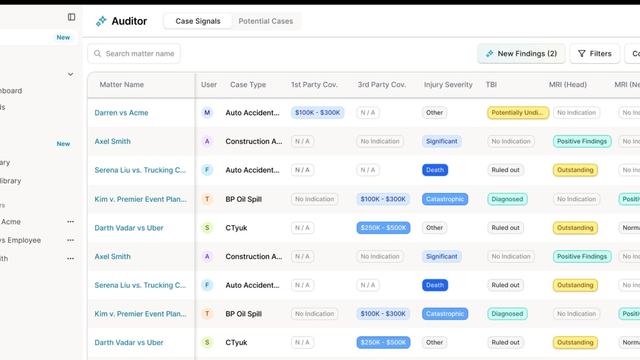Open the M user avatar on Darren vs Acme
This screenshot has width=640, height=360.
tap(207, 113)
